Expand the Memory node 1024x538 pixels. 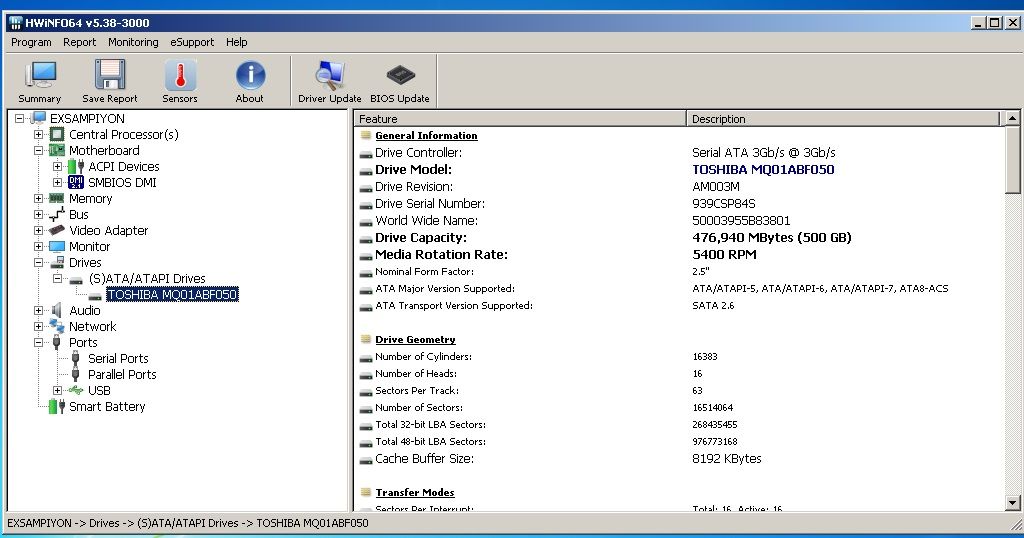(39, 198)
